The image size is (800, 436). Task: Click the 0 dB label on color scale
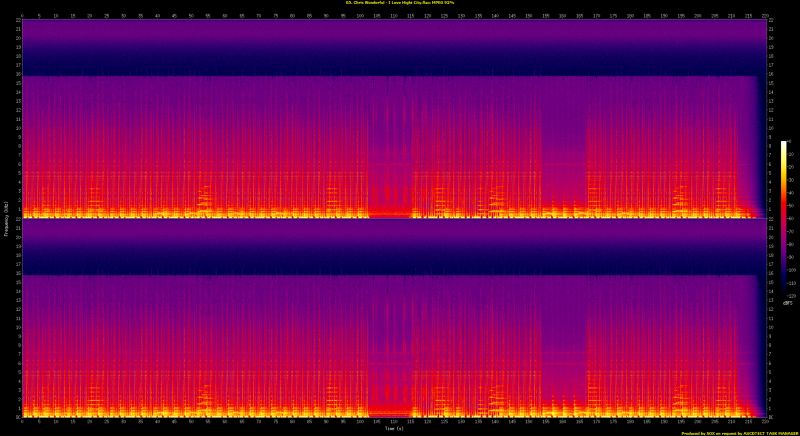point(791,143)
